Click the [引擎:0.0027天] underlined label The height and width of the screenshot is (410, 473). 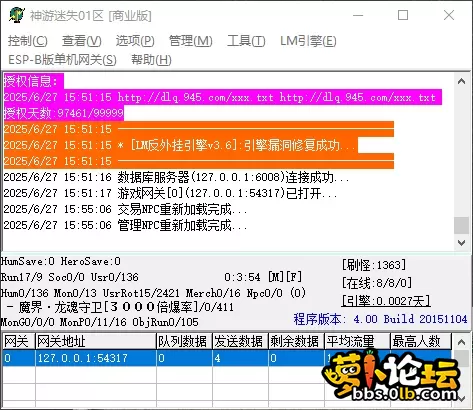coord(386,301)
